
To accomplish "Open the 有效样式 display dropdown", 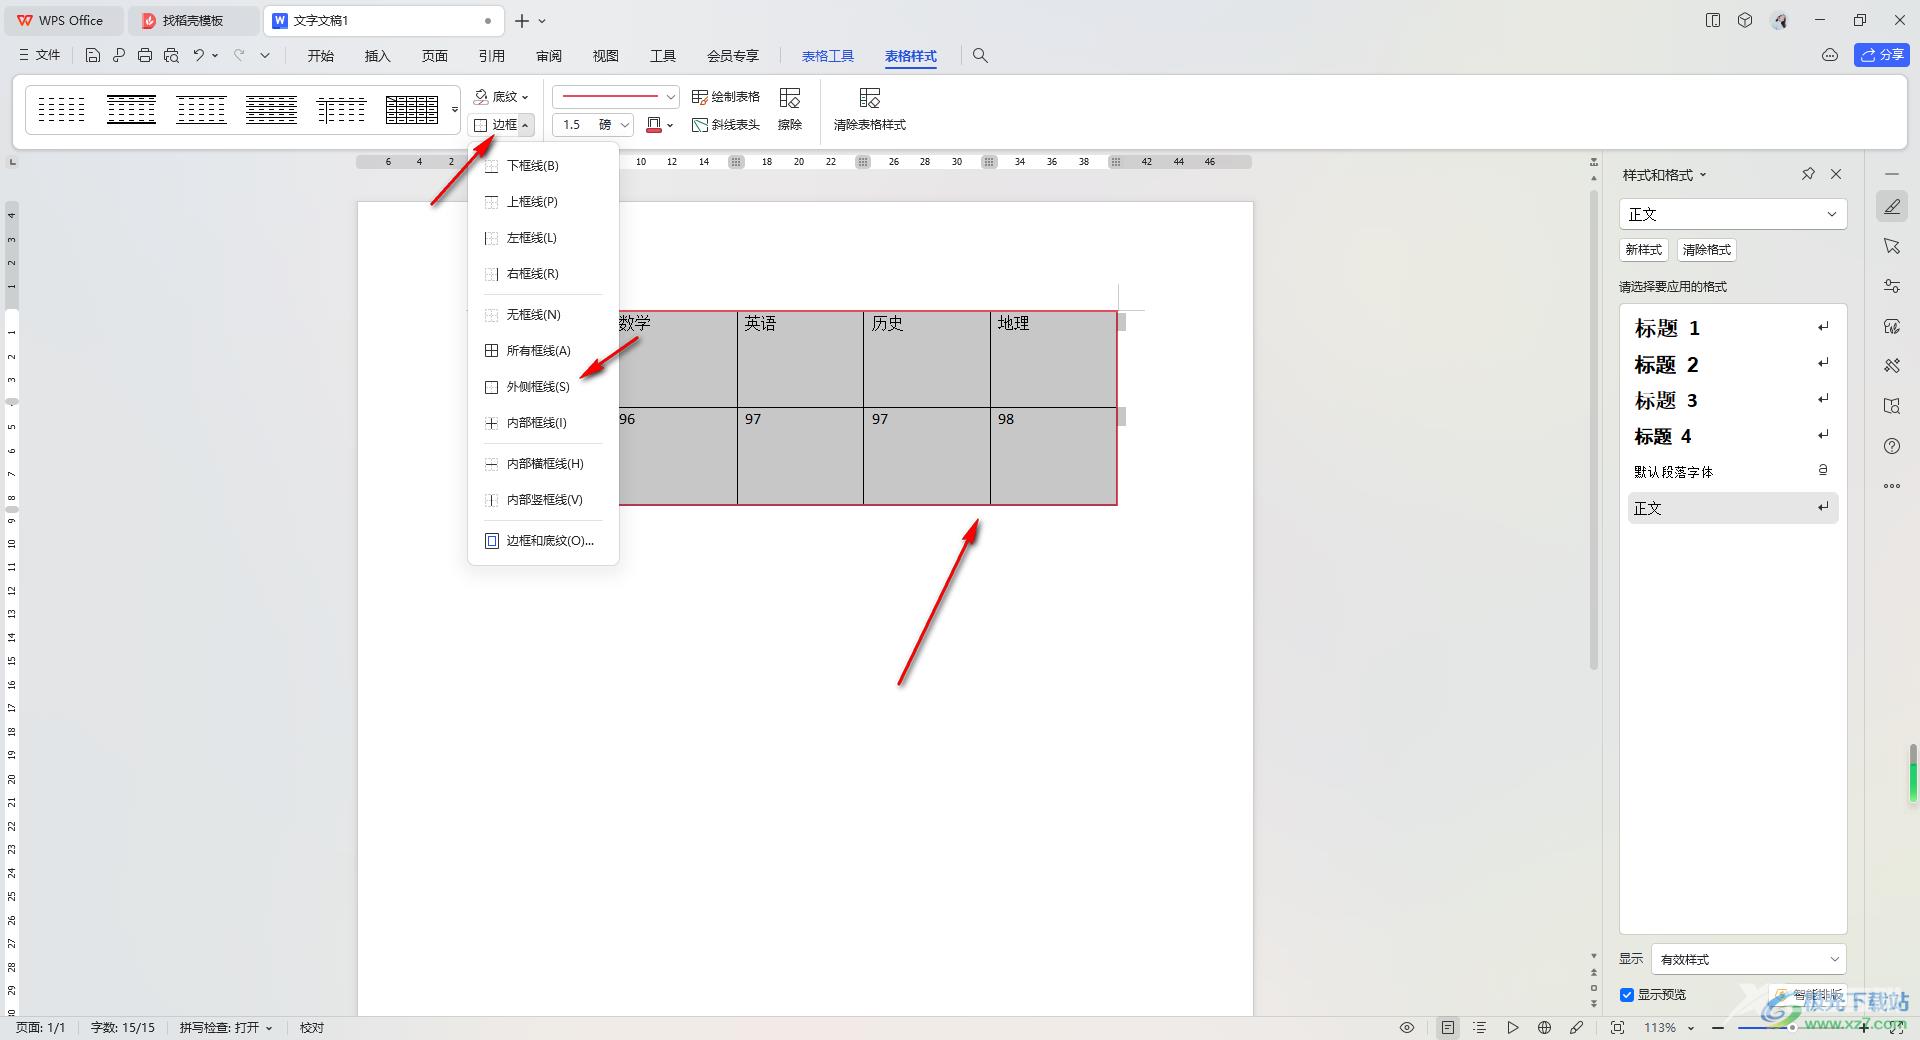I will [1749, 959].
